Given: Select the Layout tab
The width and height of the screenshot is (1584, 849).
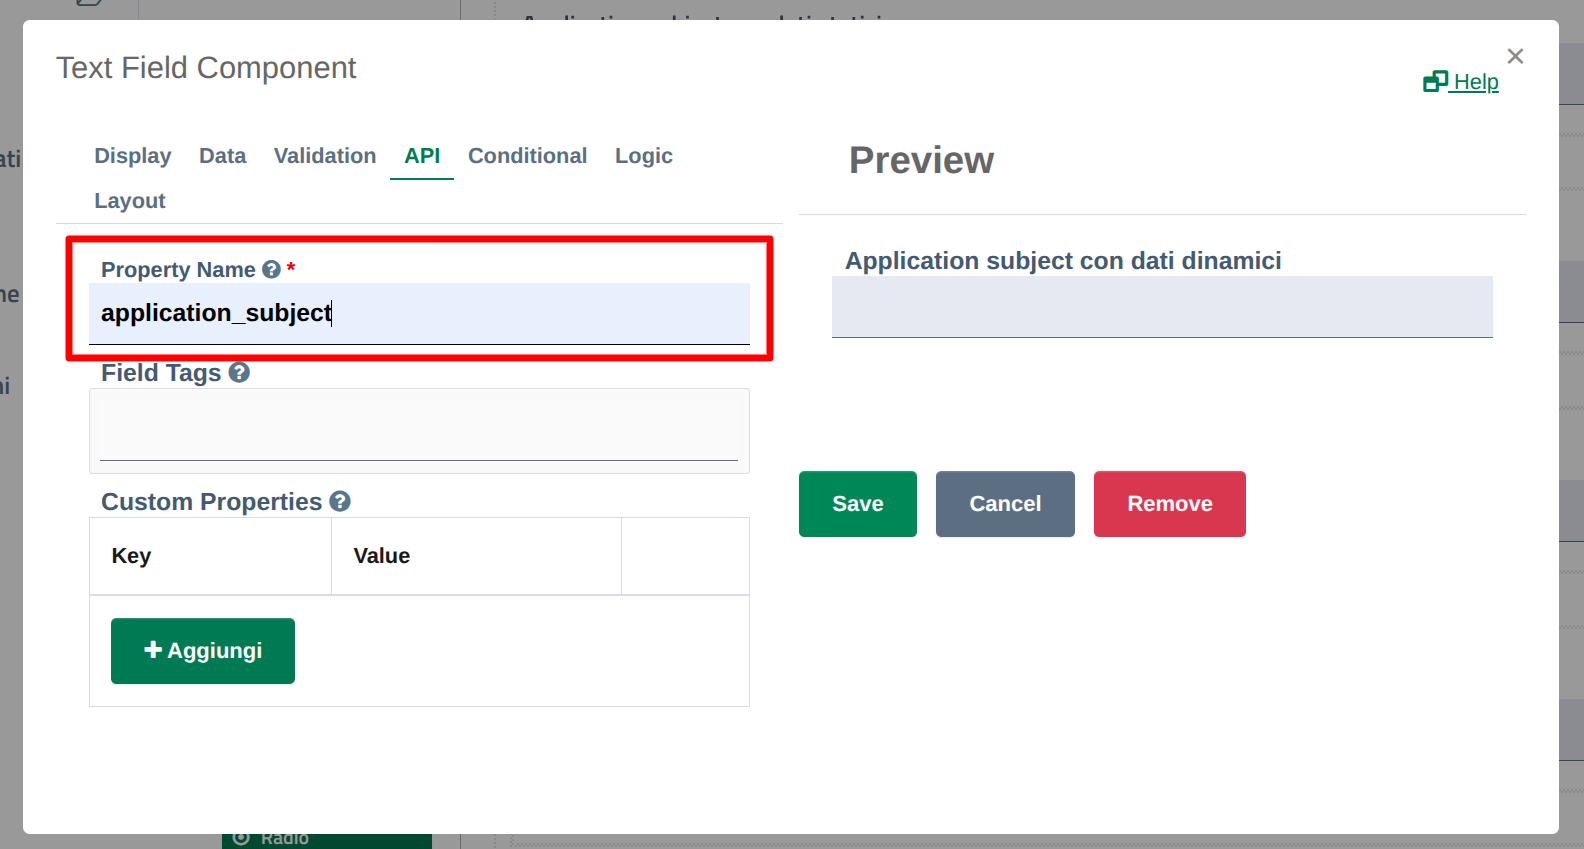Looking at the screenshot, I should 130,201.
